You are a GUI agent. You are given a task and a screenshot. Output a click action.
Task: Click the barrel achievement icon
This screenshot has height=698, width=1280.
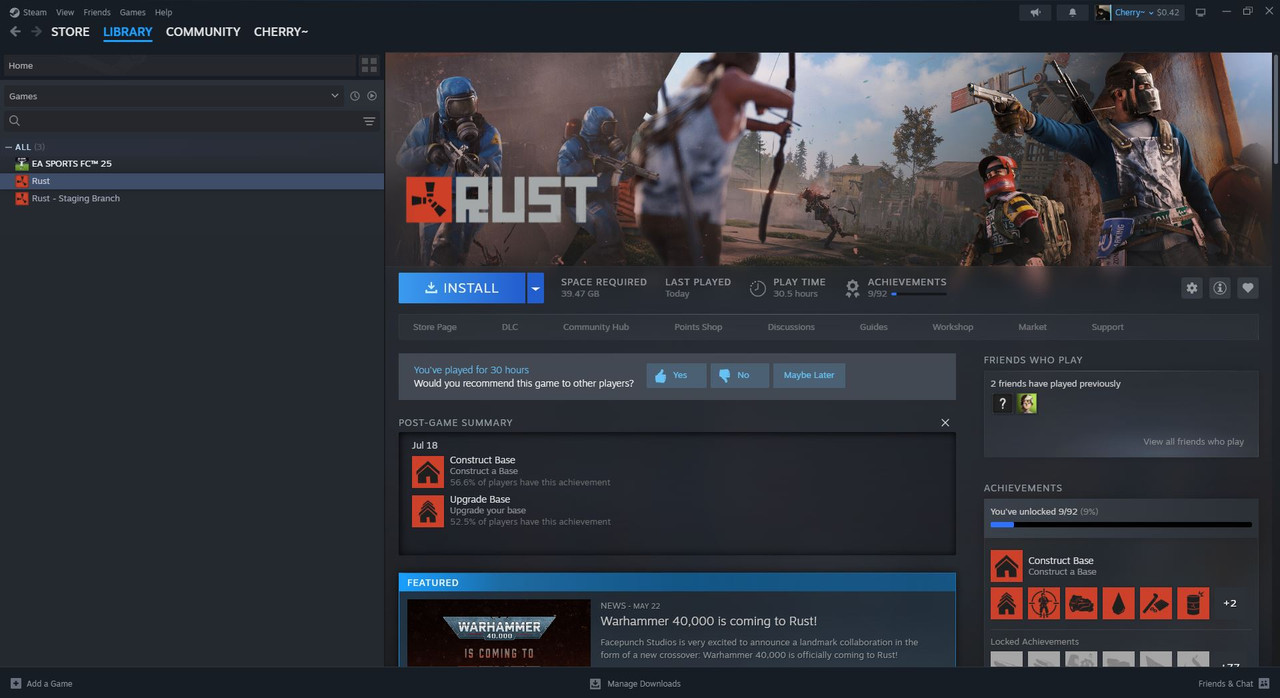[x=1193, y=603]
